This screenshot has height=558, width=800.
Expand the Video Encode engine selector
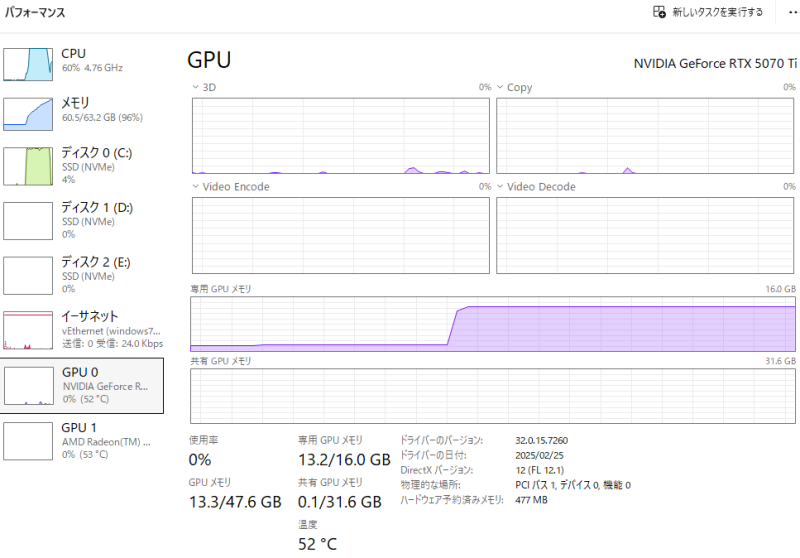(x=195, y=187)
